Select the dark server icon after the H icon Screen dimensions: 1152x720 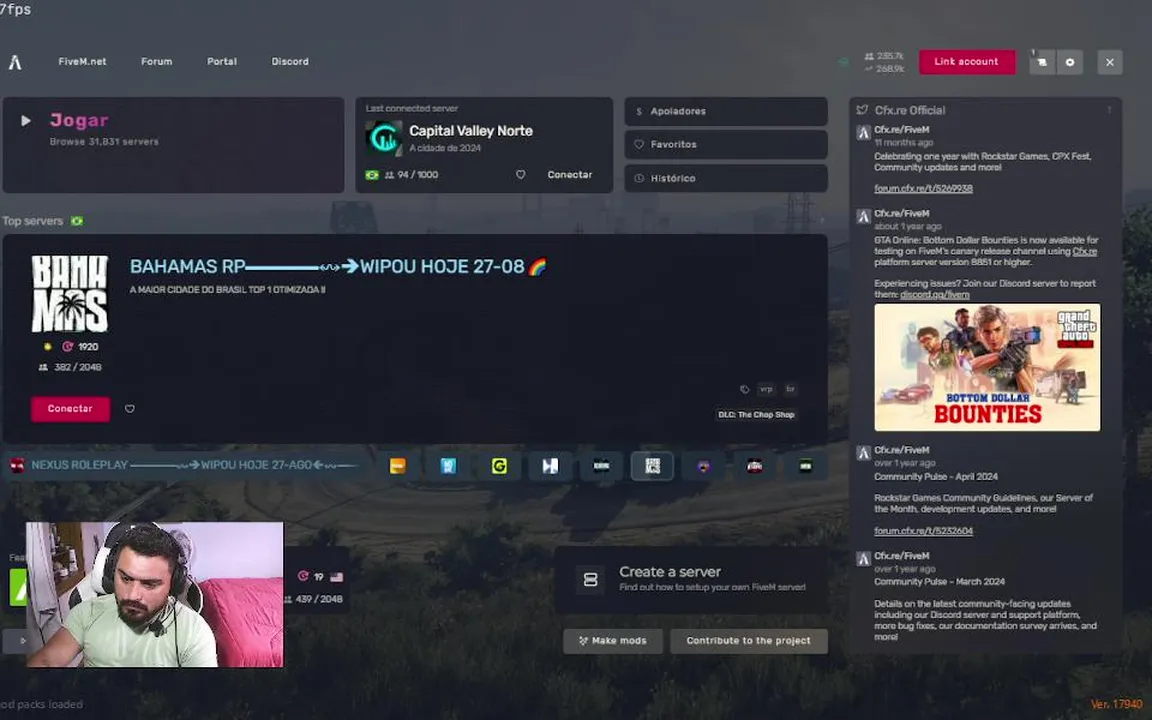(601, 467)
